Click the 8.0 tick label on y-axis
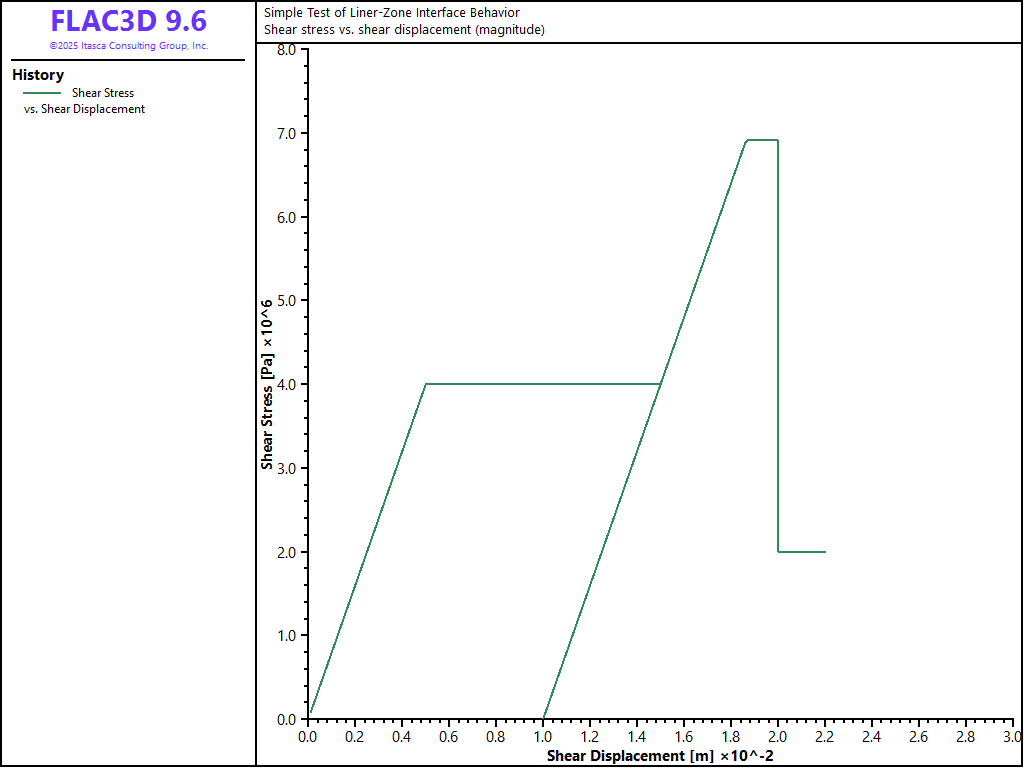 click(286, 50)
